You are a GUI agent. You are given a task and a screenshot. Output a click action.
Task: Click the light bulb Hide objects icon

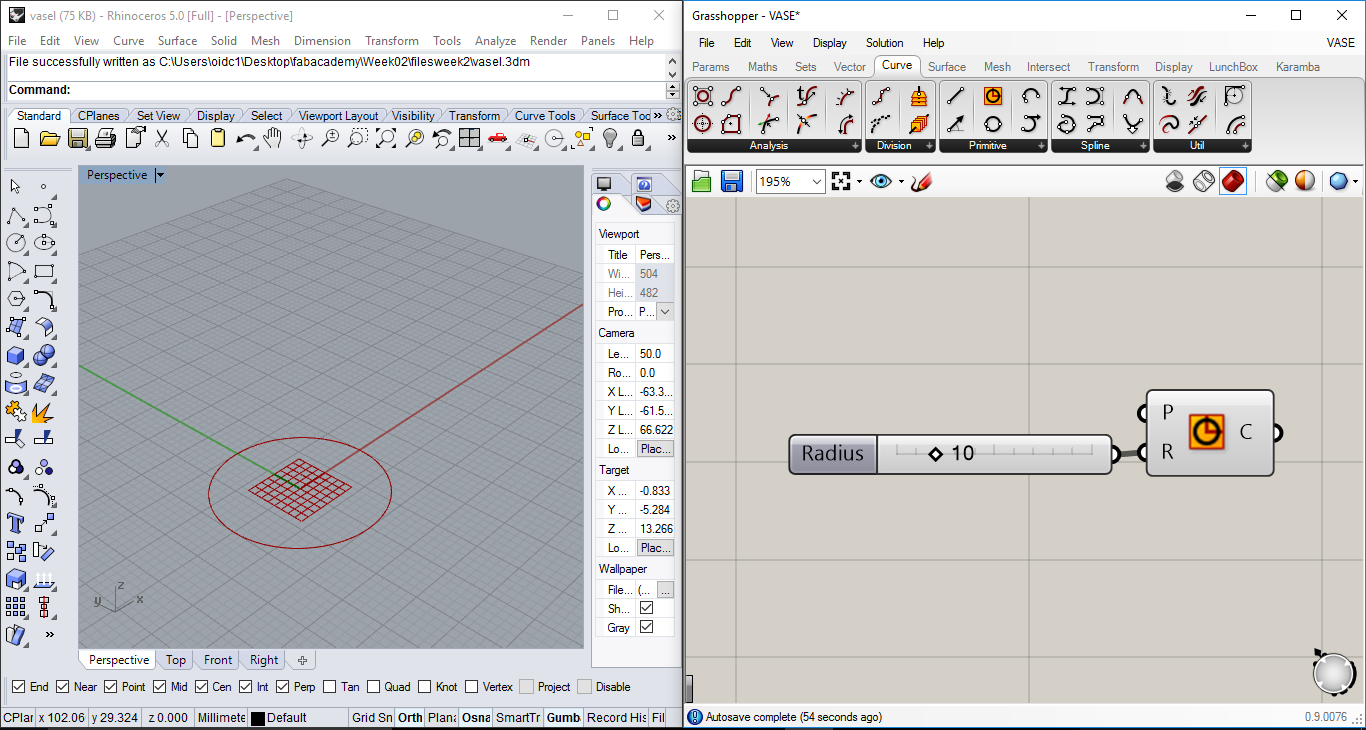[609, 139]
